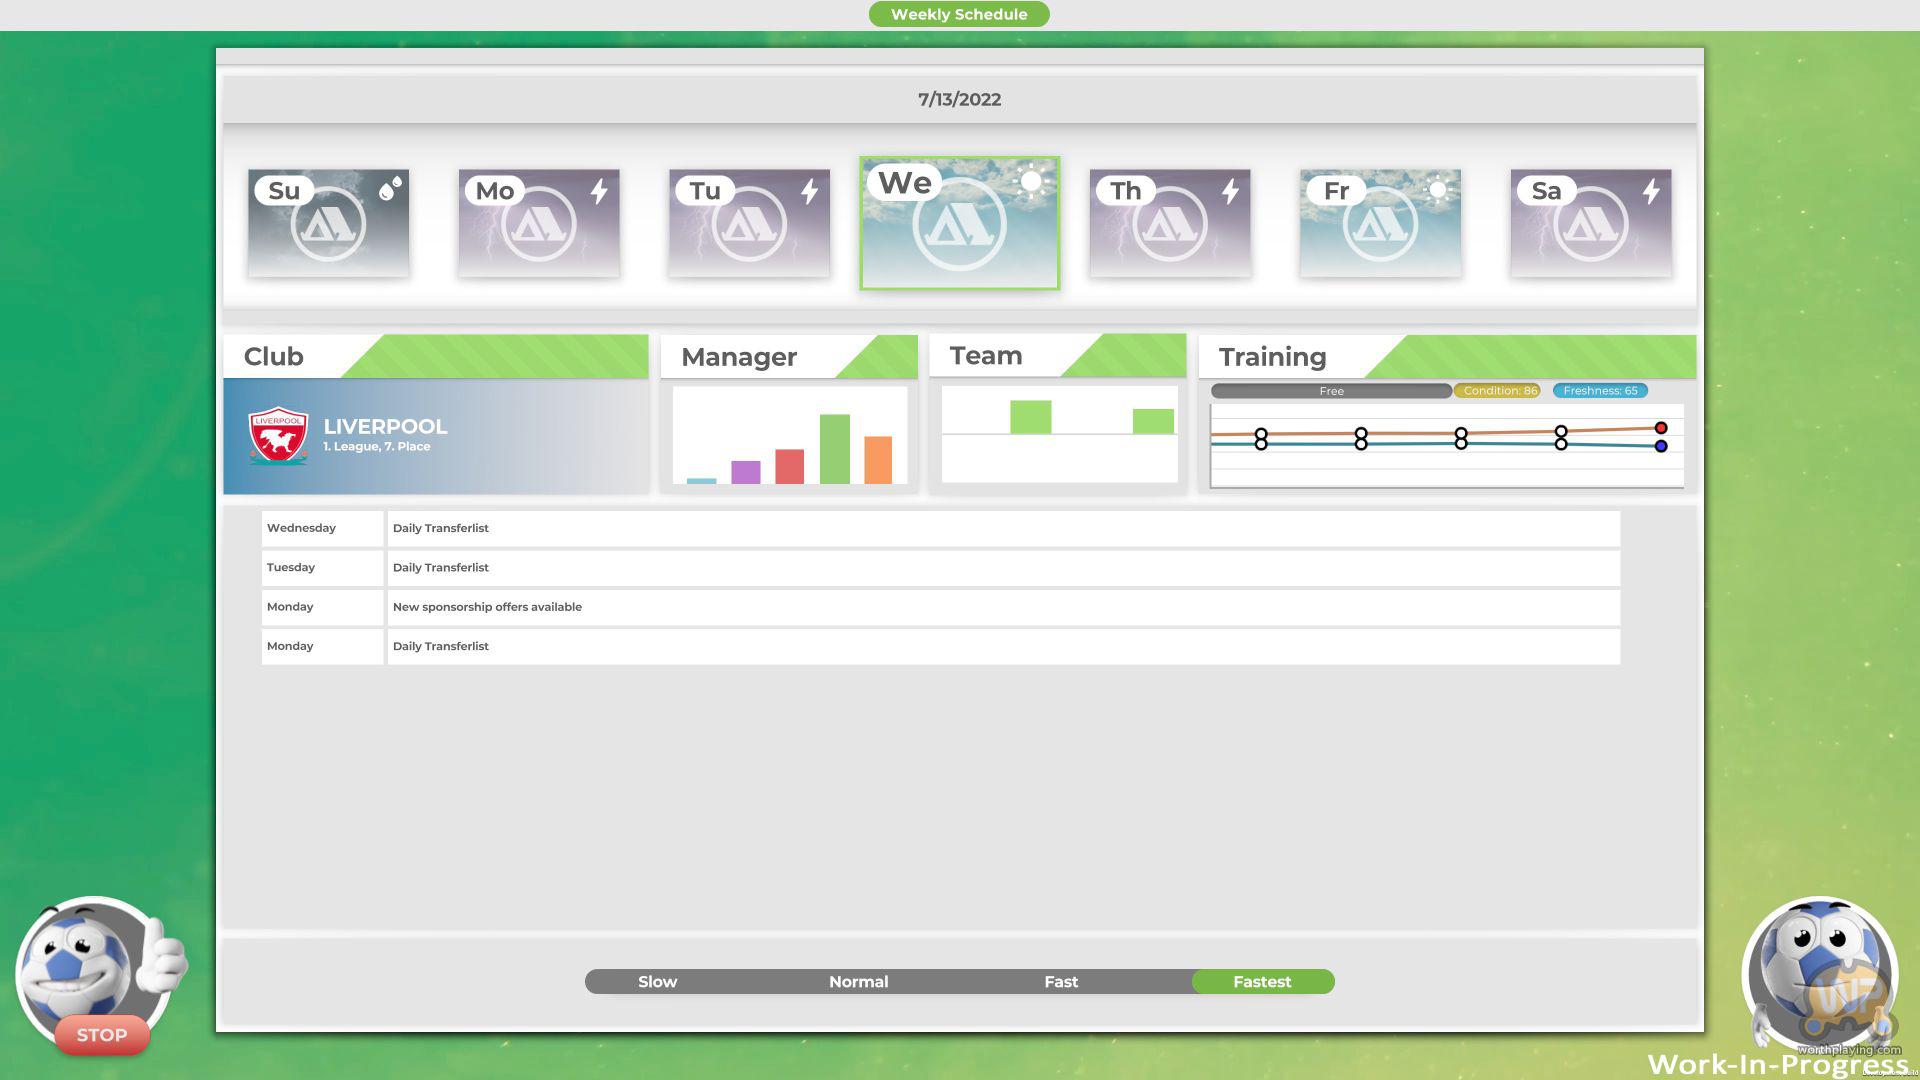Set simulation speed to Slow
The height and width of the screenshot is (1080, 1920).
pyautogui.click(x=657, y=982)
